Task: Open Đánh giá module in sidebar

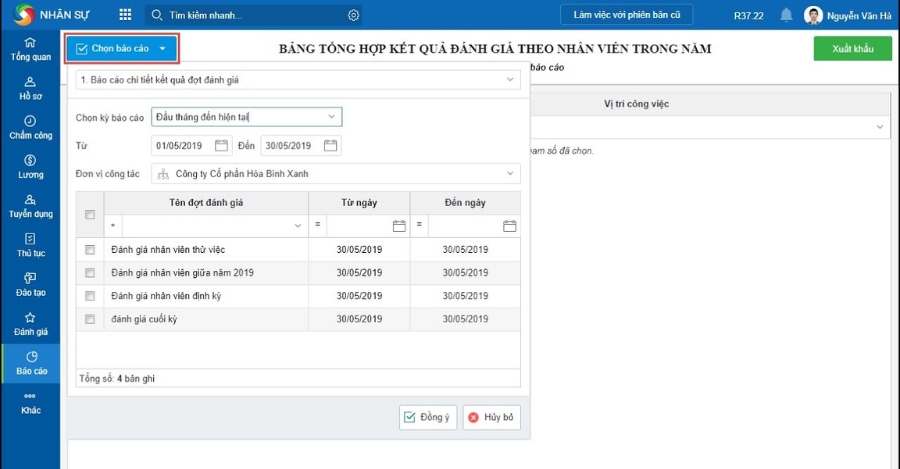Action: (30, 323)
